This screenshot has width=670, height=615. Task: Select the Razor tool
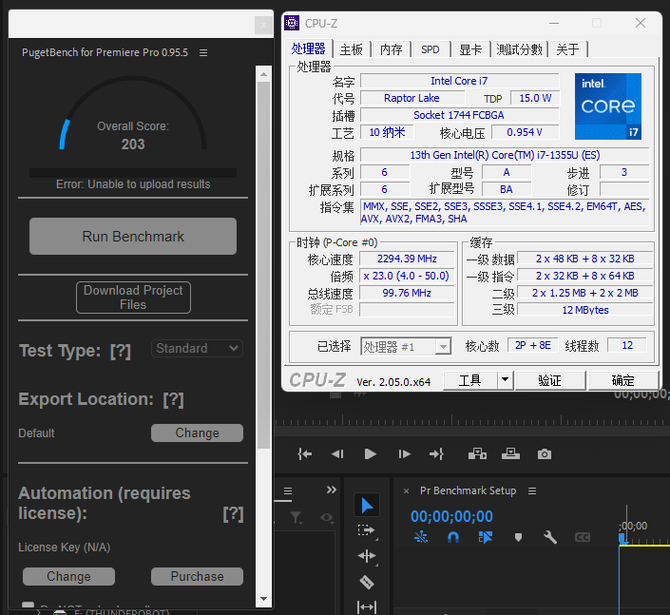click(x=367, y=582)
